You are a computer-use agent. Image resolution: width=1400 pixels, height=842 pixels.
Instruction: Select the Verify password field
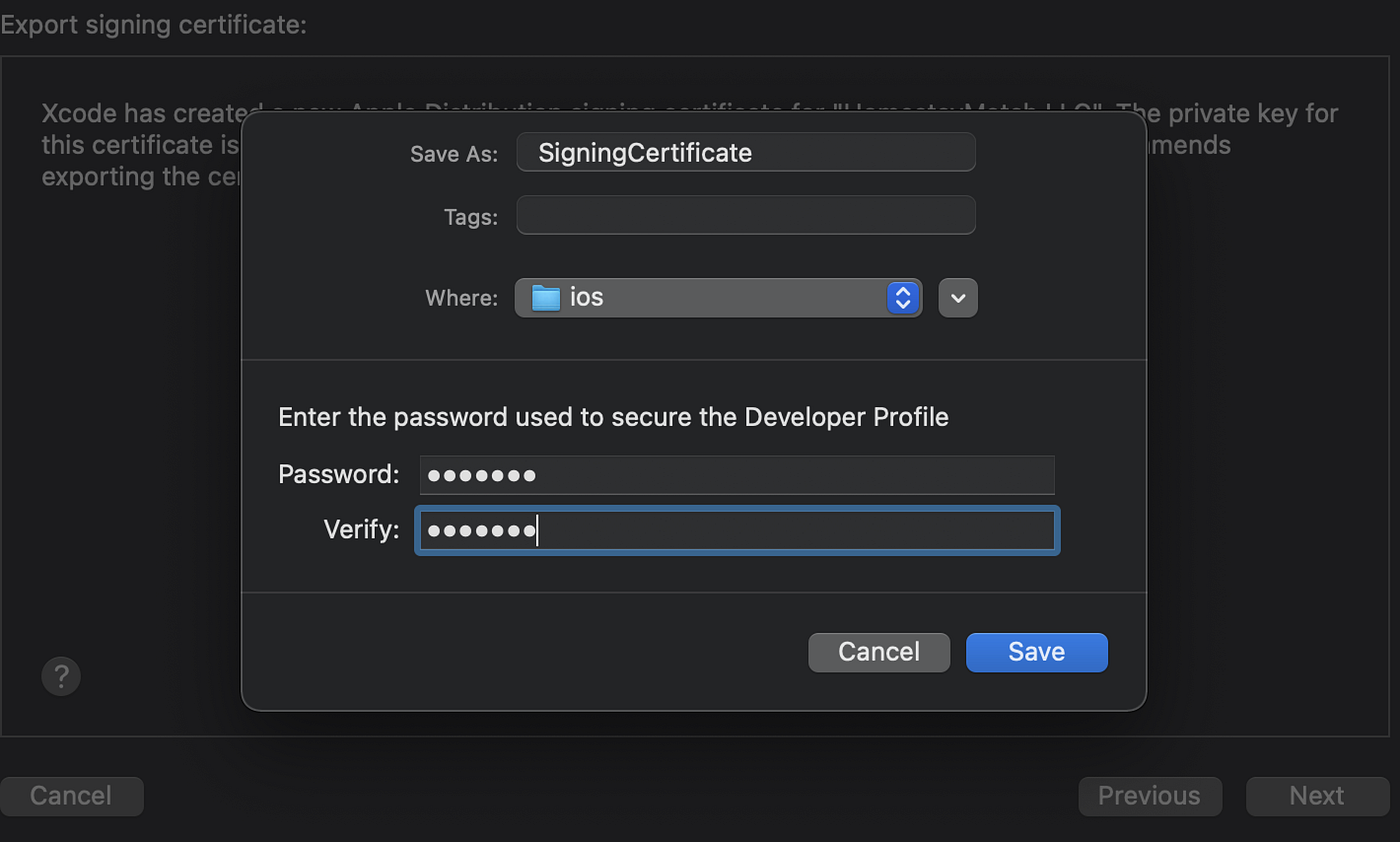pyautogui.click(x=737, y=530)
